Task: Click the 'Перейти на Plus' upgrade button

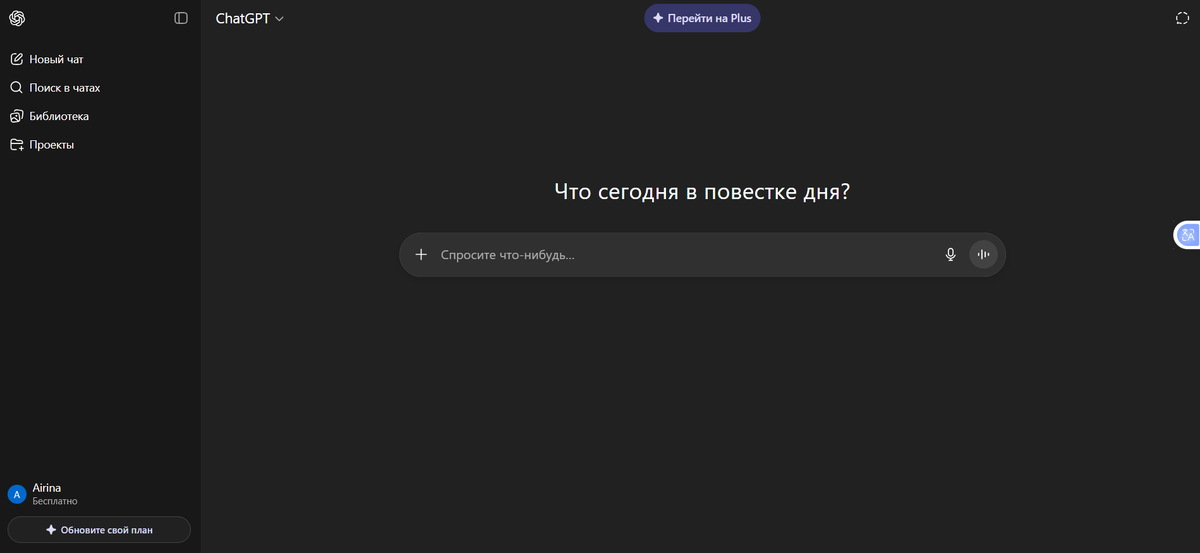Action: pos(702,18)
